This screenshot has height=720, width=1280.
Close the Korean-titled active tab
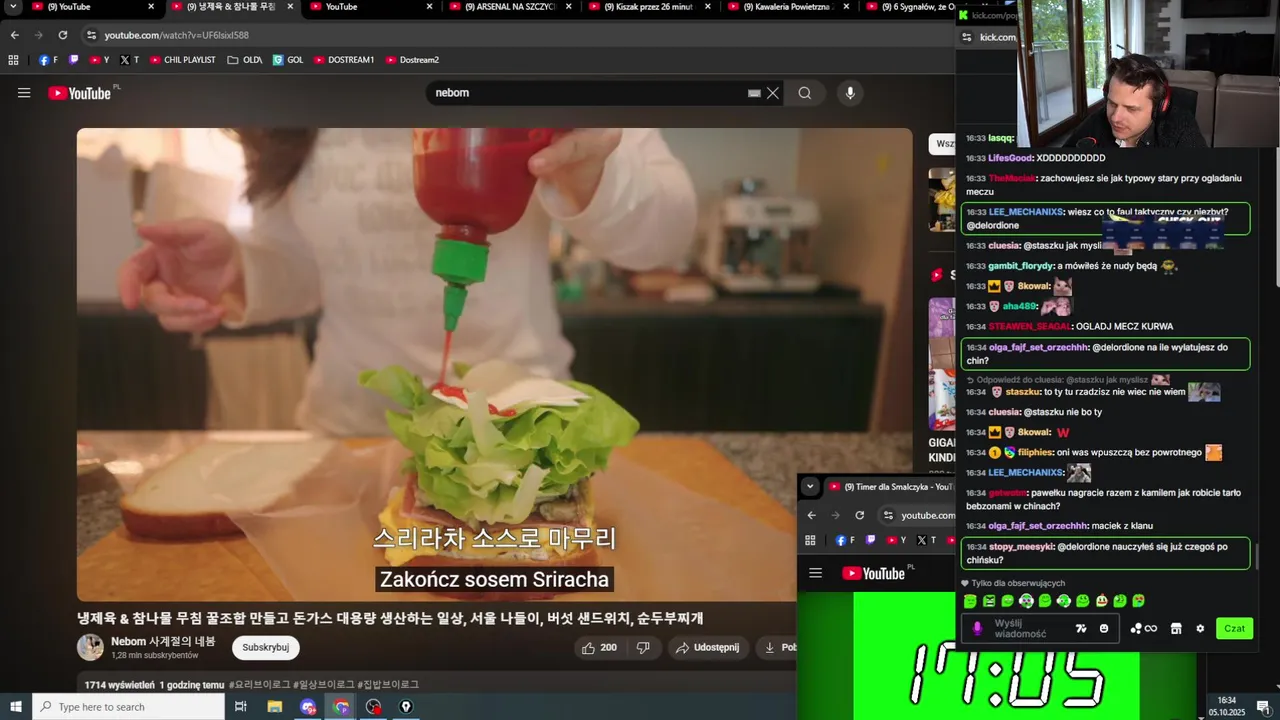(x=291, y=7)
